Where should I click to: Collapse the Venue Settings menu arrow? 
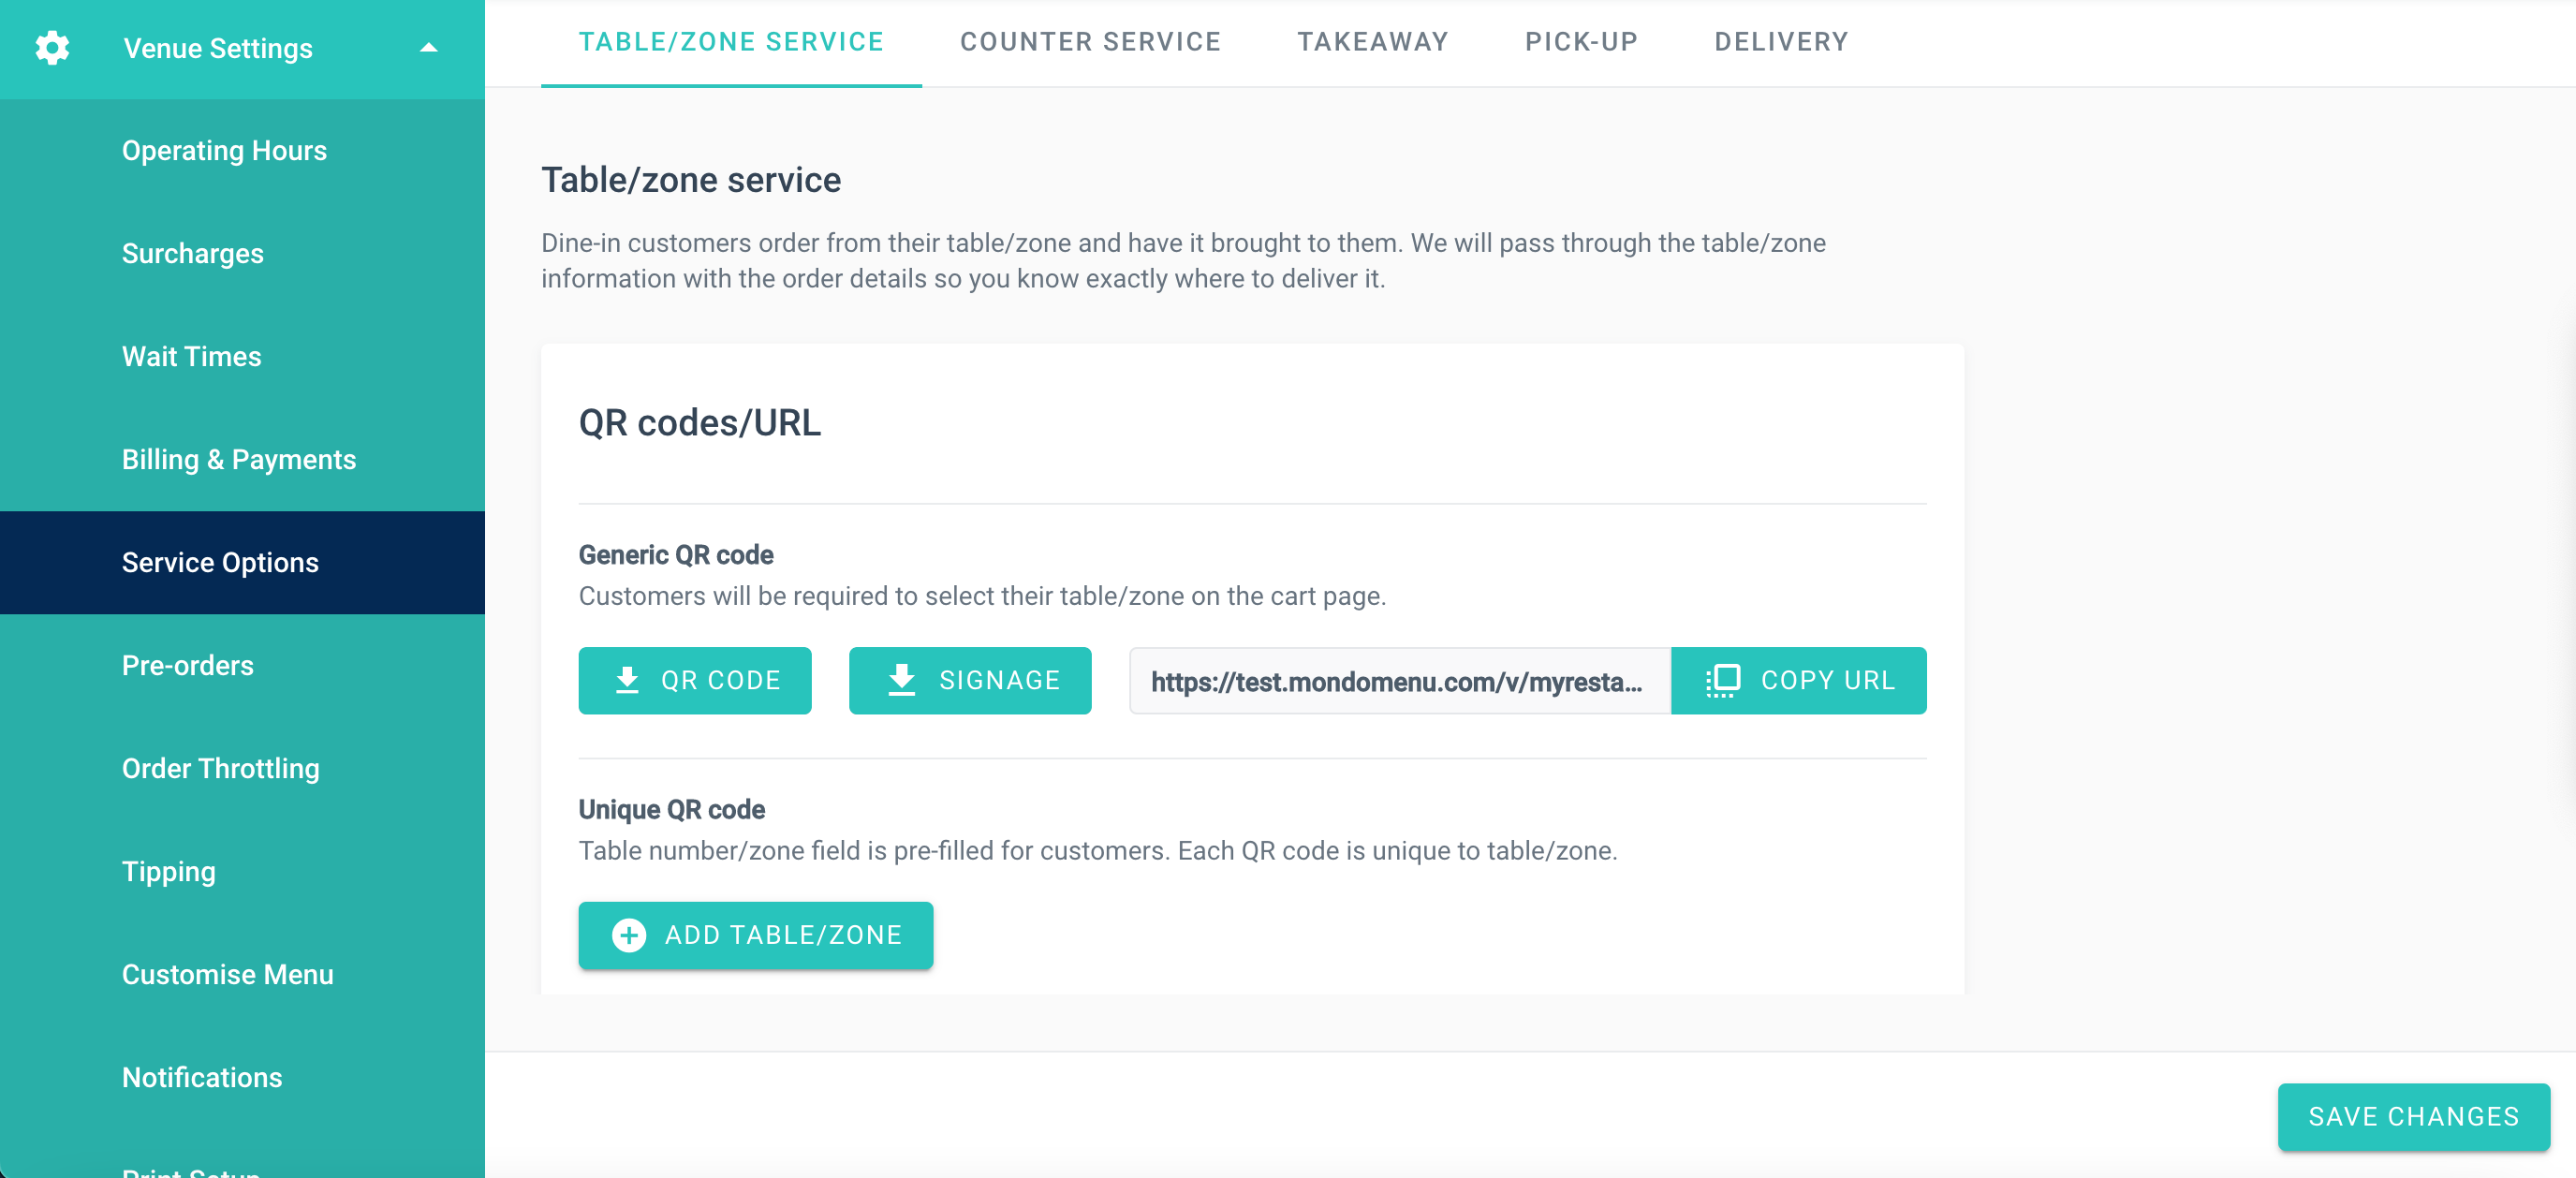click(429, 48)
